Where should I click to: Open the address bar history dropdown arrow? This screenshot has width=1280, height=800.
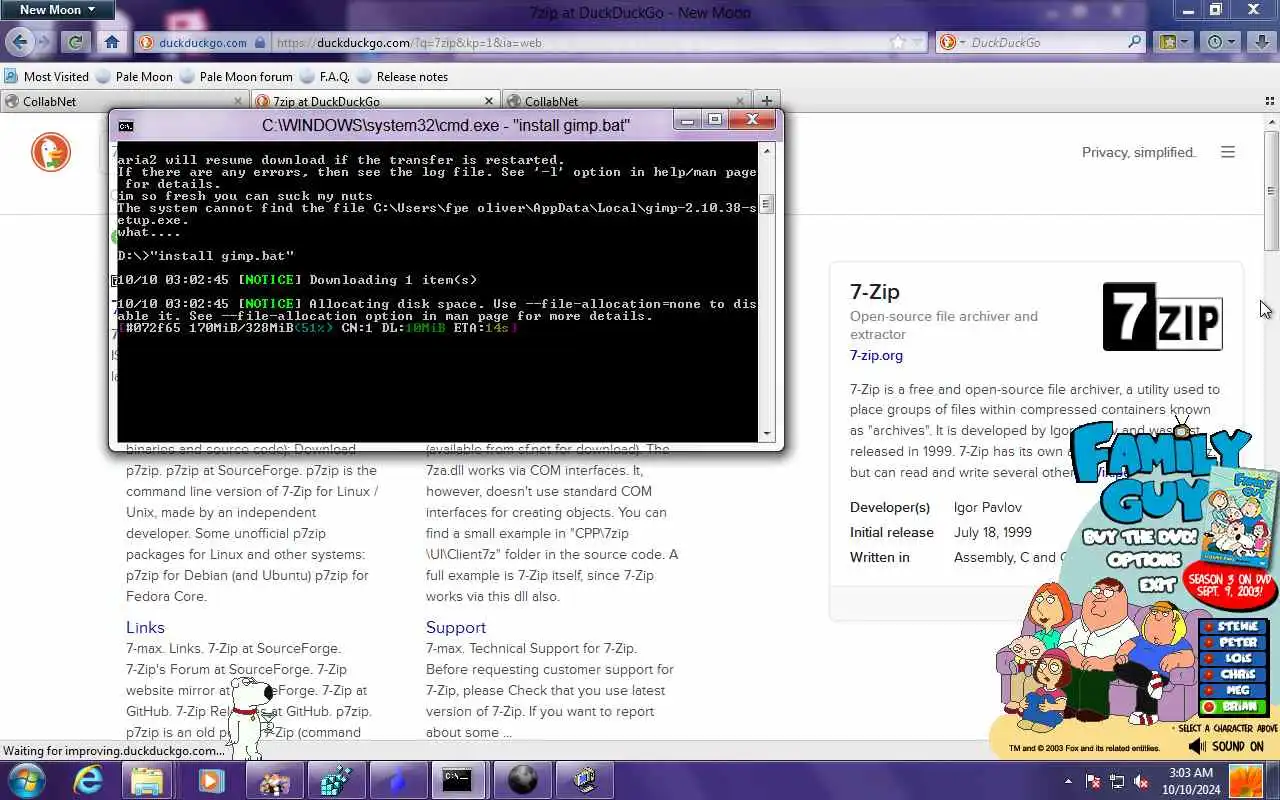tap(917, 42)
